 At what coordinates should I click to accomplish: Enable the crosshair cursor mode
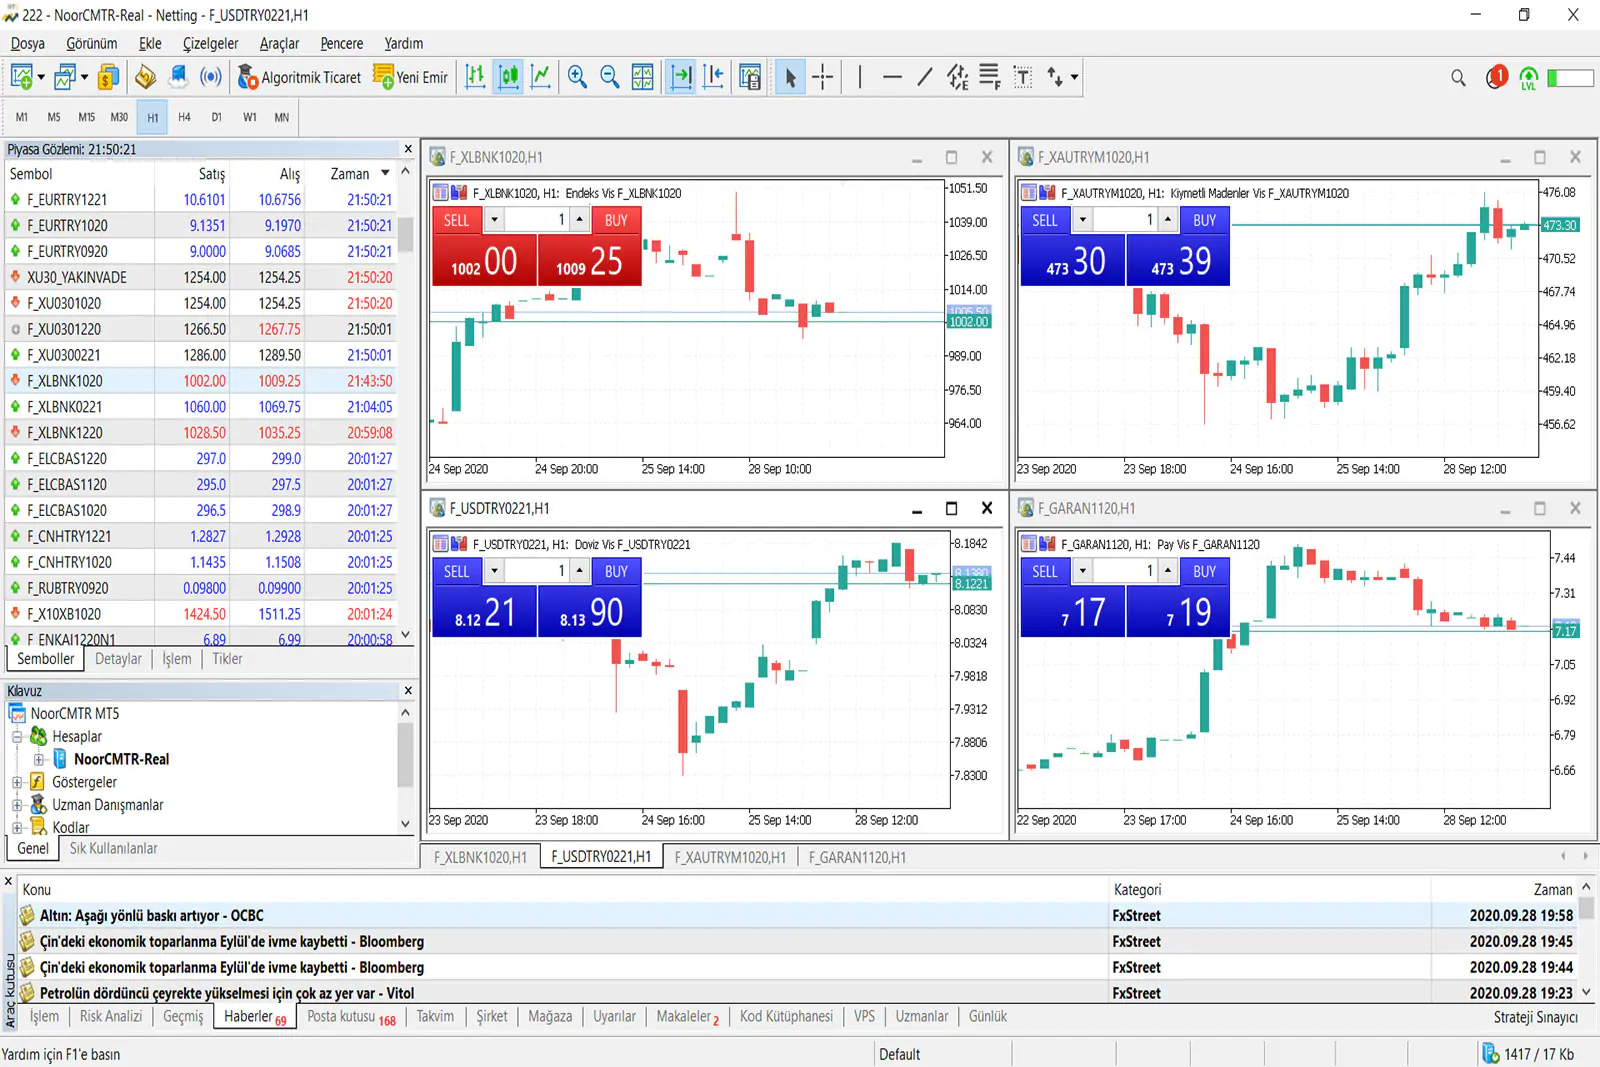(x=823, y=77)
